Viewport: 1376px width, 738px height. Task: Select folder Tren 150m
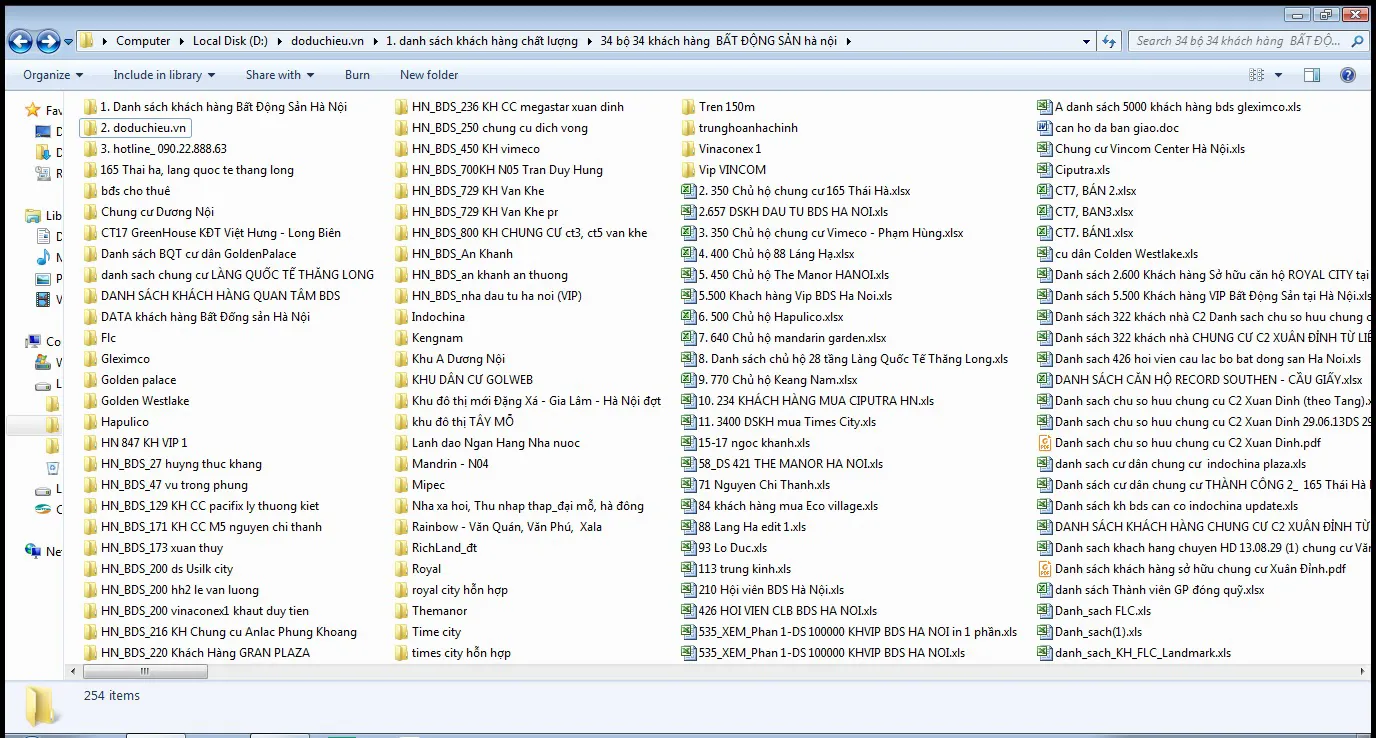(718, 107)
